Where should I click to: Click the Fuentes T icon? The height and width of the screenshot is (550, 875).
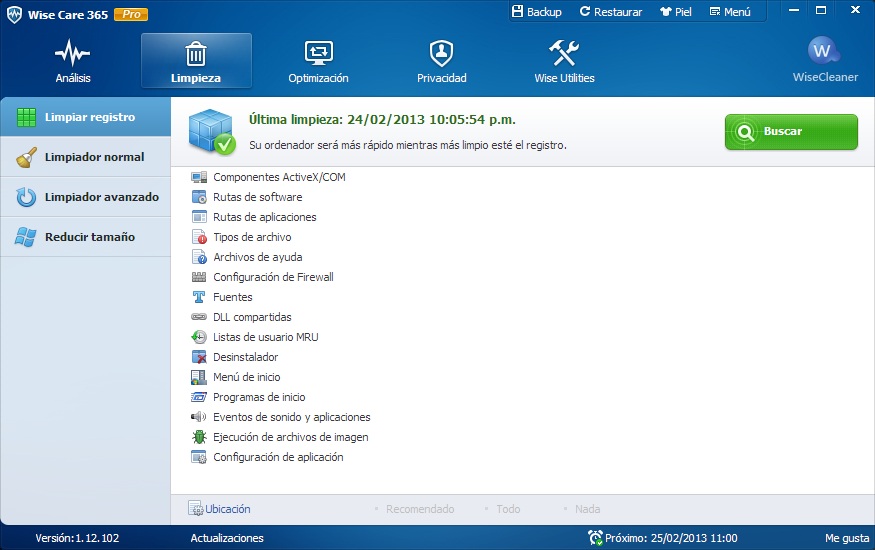click(199, 297)
